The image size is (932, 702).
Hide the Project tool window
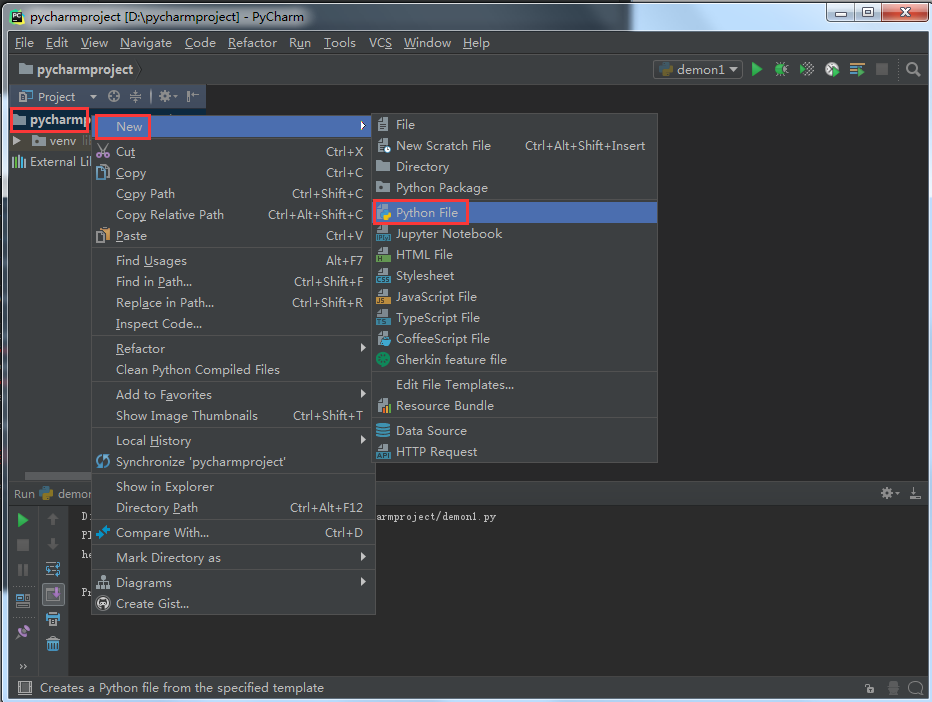point(193,96)
